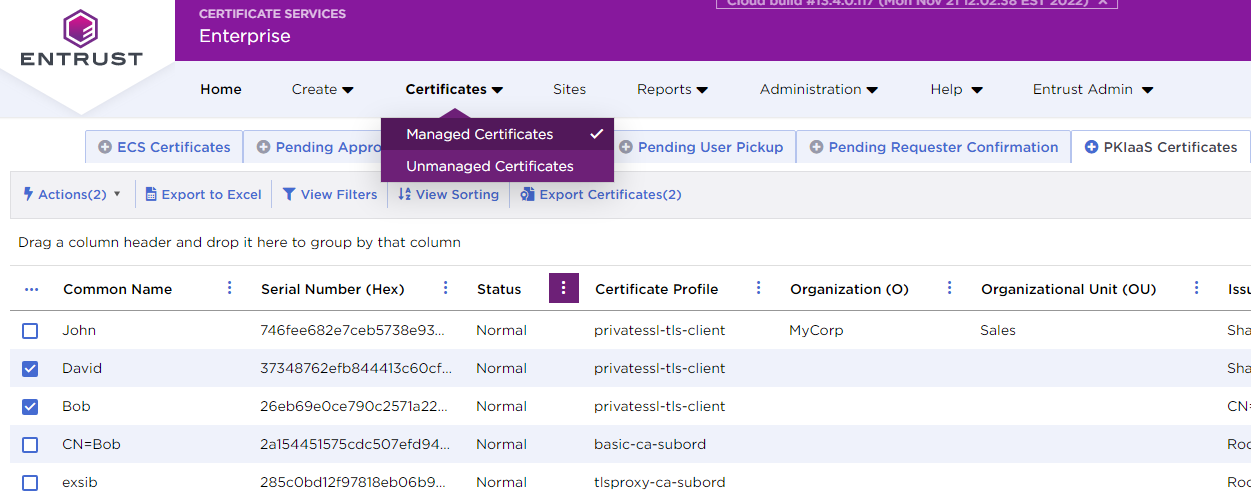1251x499 pixels.
Task: Select the exsib row checkbox
Action: [x=30, y=483]
